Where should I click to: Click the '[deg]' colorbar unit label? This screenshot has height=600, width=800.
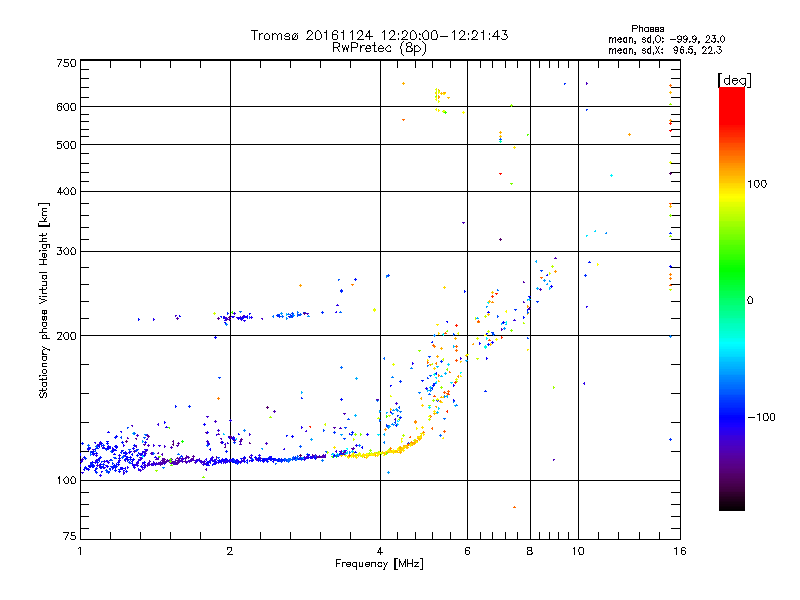pyautogui.click(x=734, y=80)
